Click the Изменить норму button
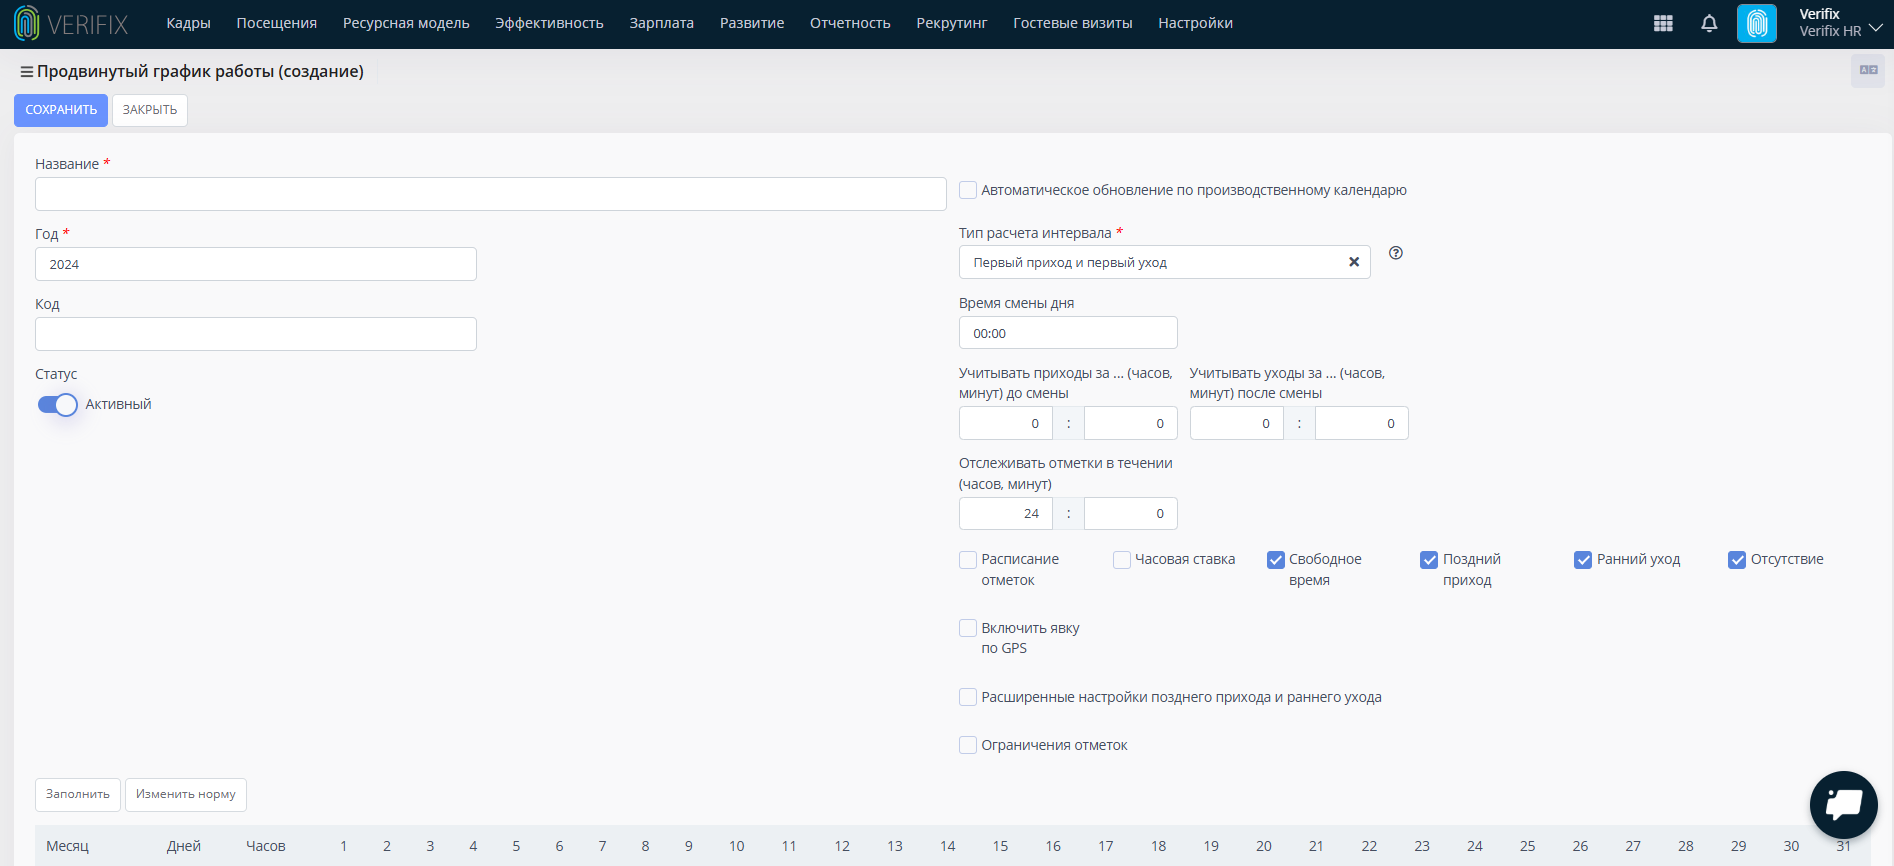This screenshot has height=866, width=1894. tap(186, 794)
